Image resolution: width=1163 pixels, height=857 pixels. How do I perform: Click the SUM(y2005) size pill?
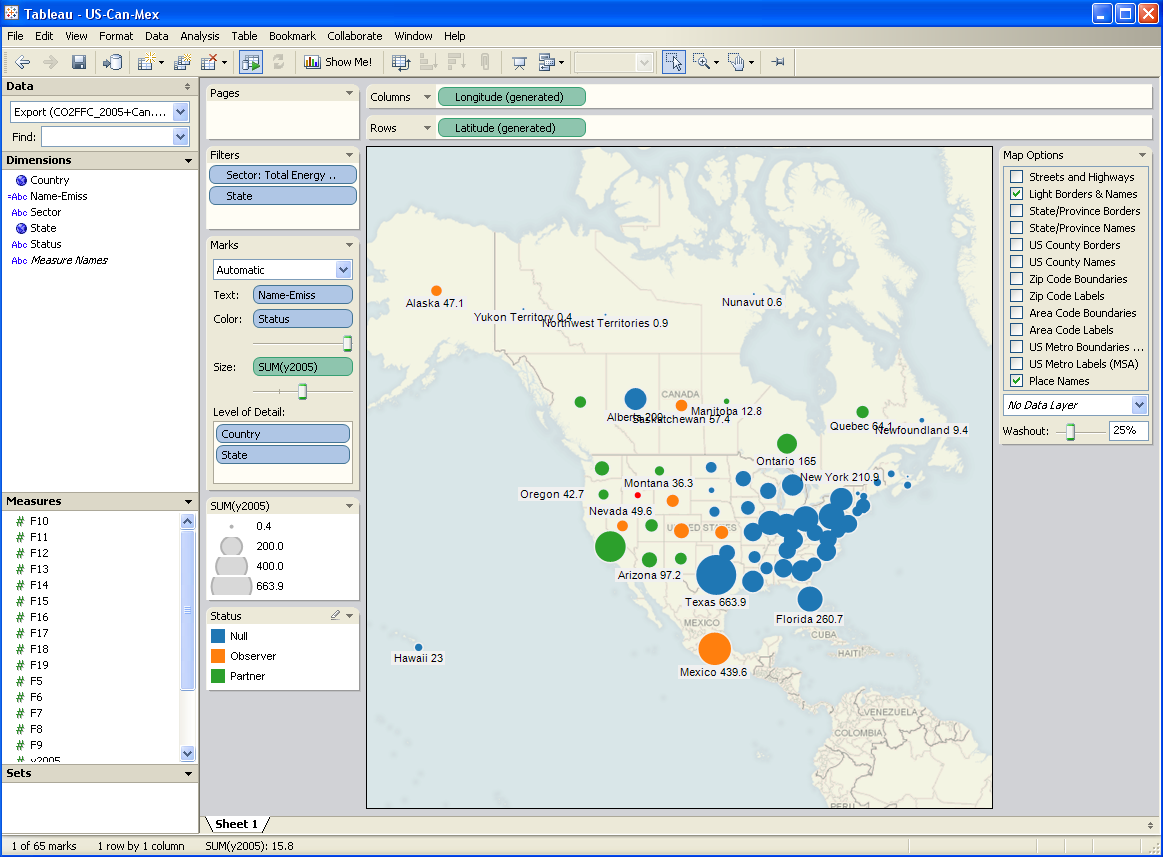tap(303, 367)
